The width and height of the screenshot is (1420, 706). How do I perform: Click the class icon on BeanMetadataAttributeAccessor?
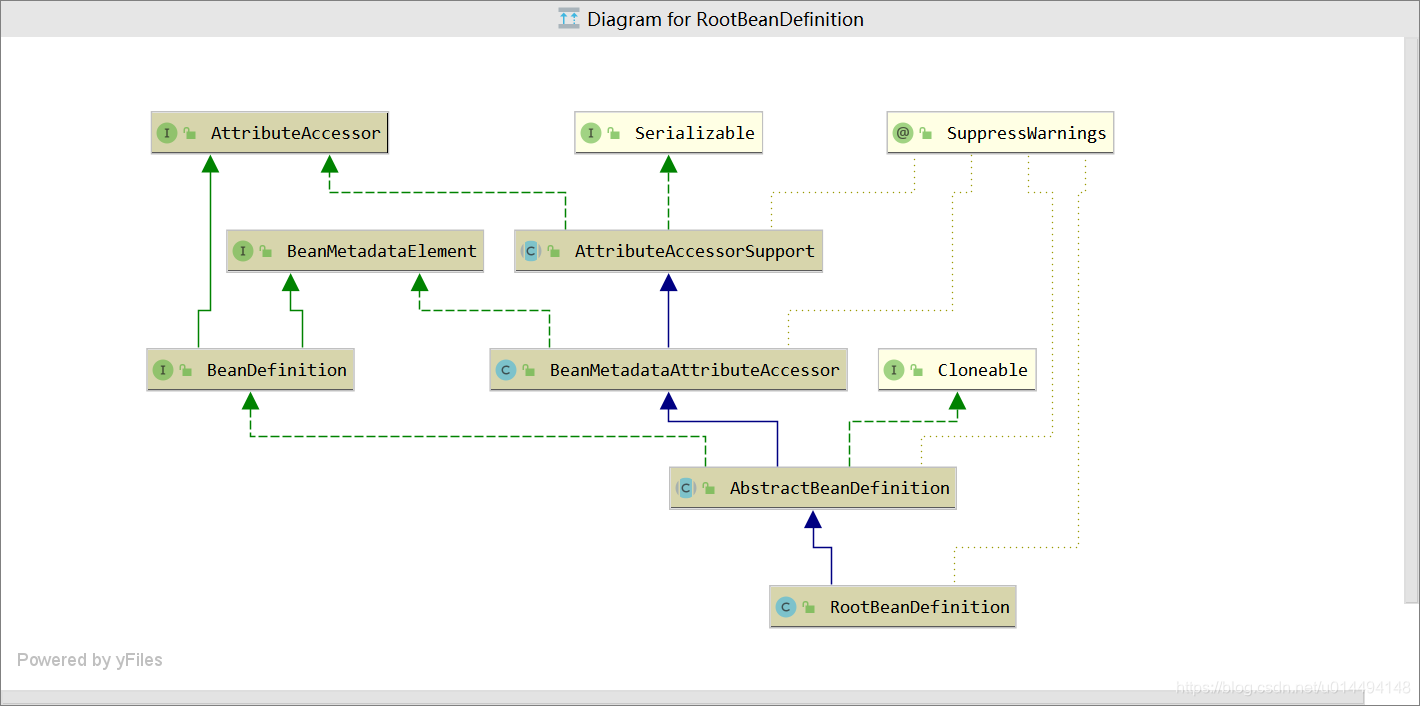pyautogui.click(x=506, y=370)
